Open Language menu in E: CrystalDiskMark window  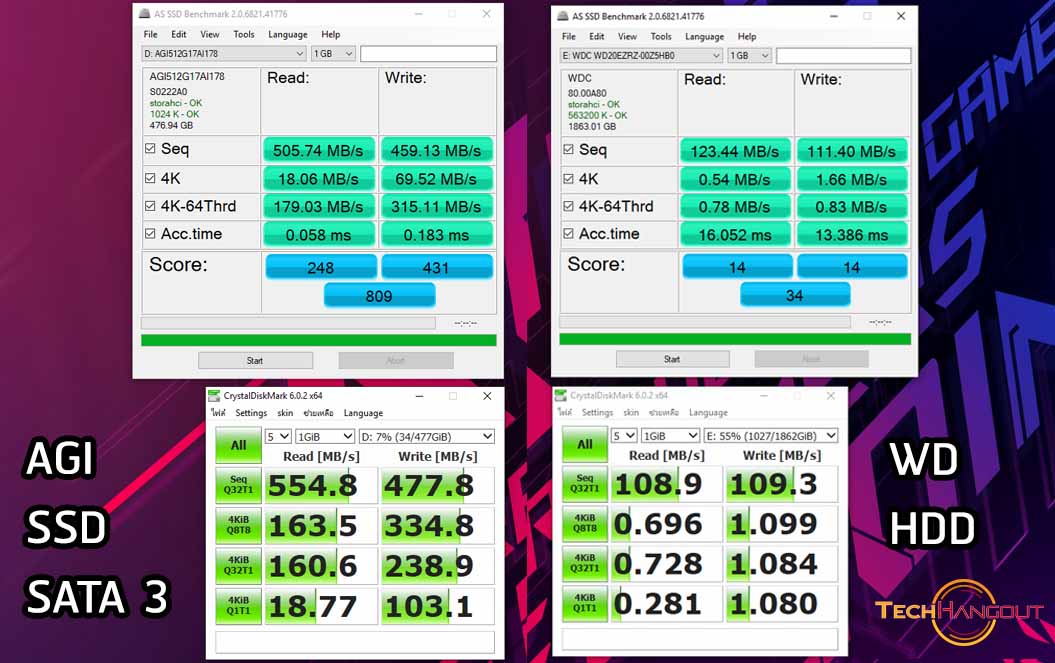(708, 412)
